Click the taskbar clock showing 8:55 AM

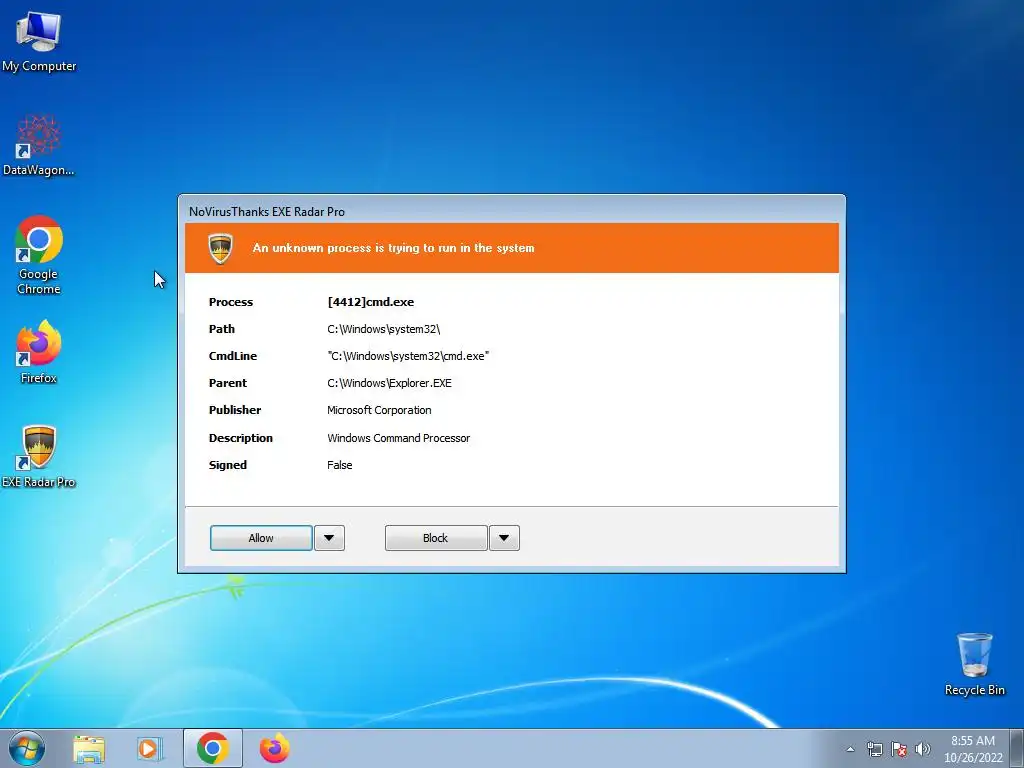click(x=973, y=748)
